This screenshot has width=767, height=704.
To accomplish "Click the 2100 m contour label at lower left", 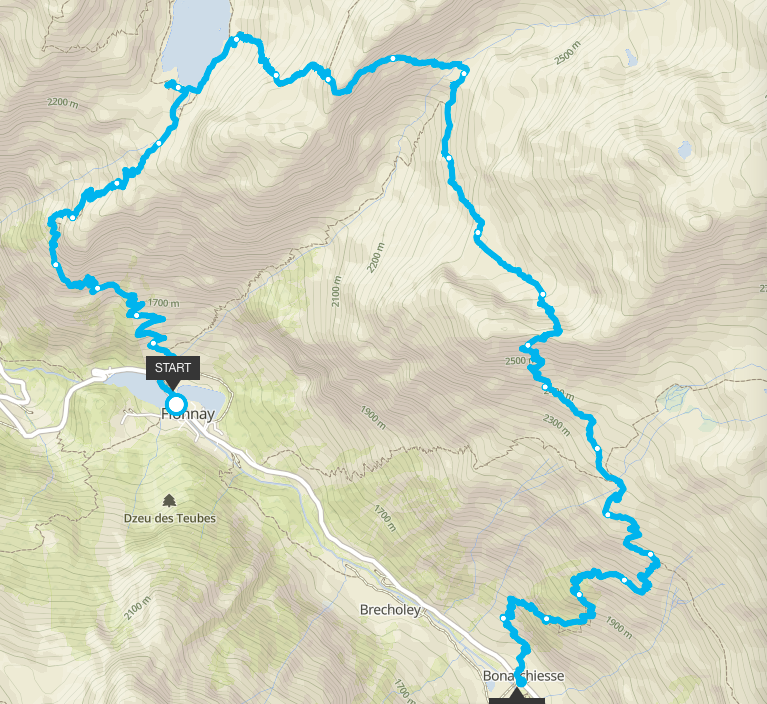I will click(136, 608).
